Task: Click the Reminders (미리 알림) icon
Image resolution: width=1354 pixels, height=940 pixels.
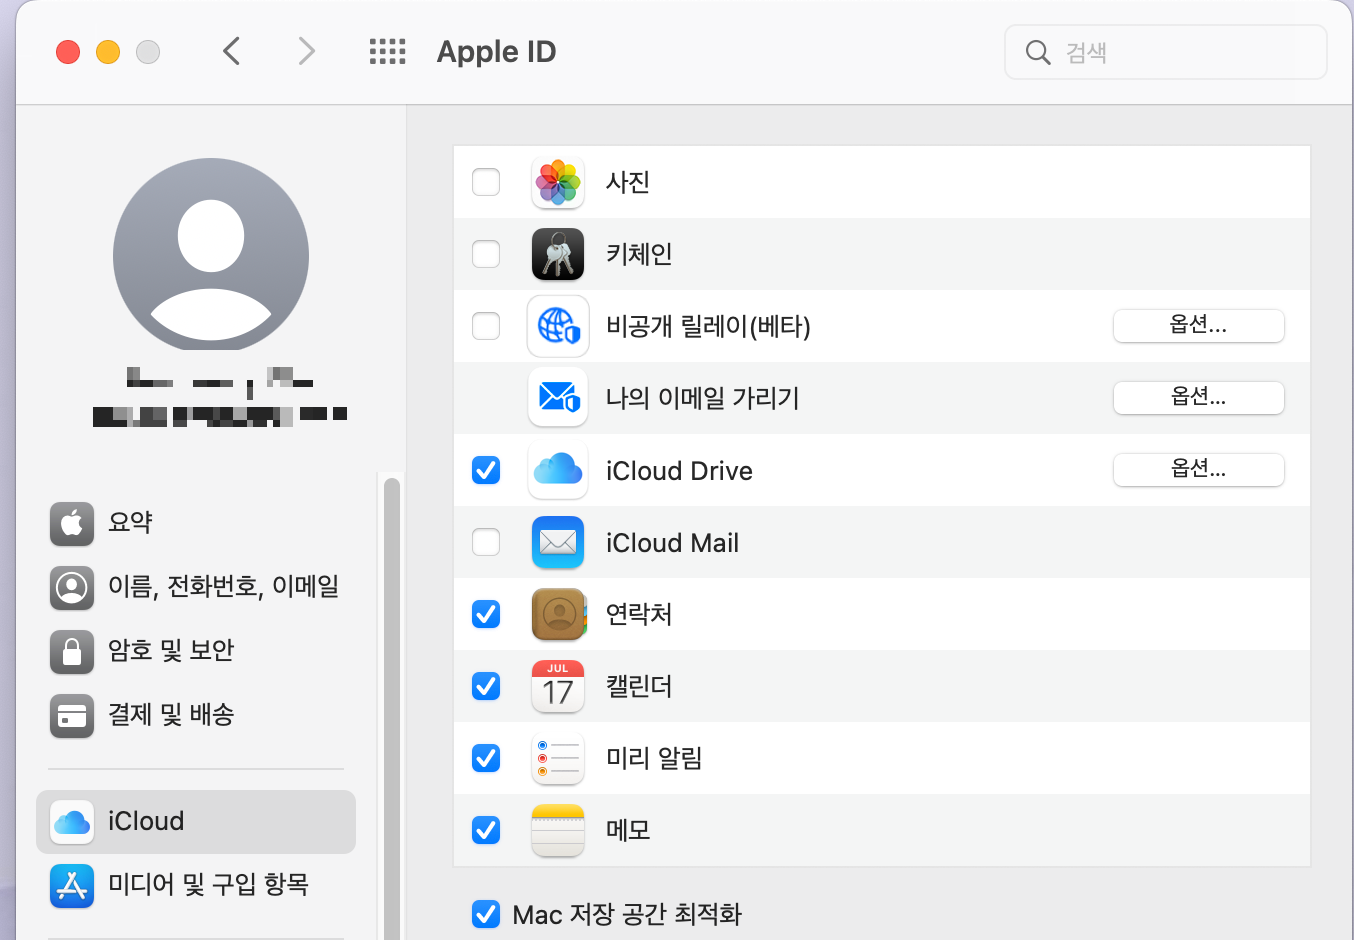Action: [x=558, y=758]
